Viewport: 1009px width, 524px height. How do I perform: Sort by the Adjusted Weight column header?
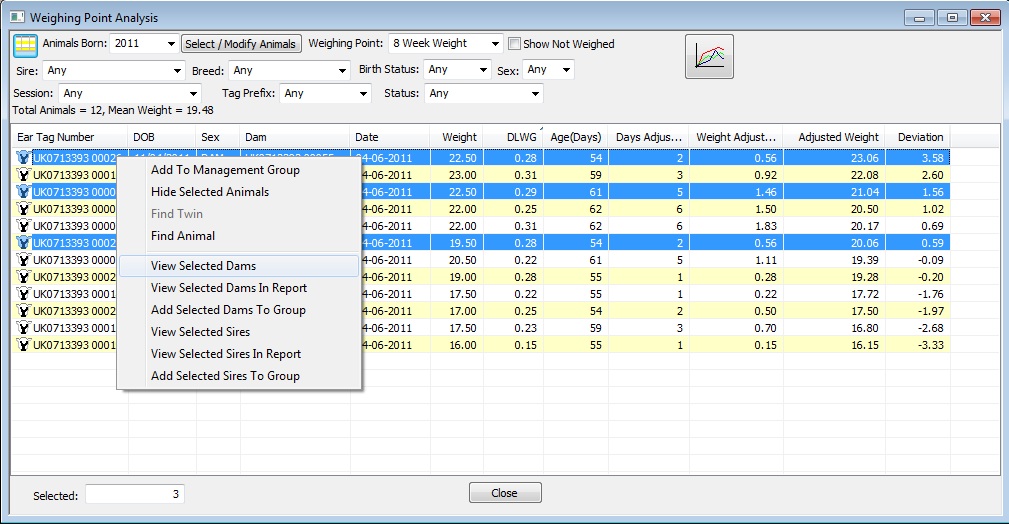(835, 137)
